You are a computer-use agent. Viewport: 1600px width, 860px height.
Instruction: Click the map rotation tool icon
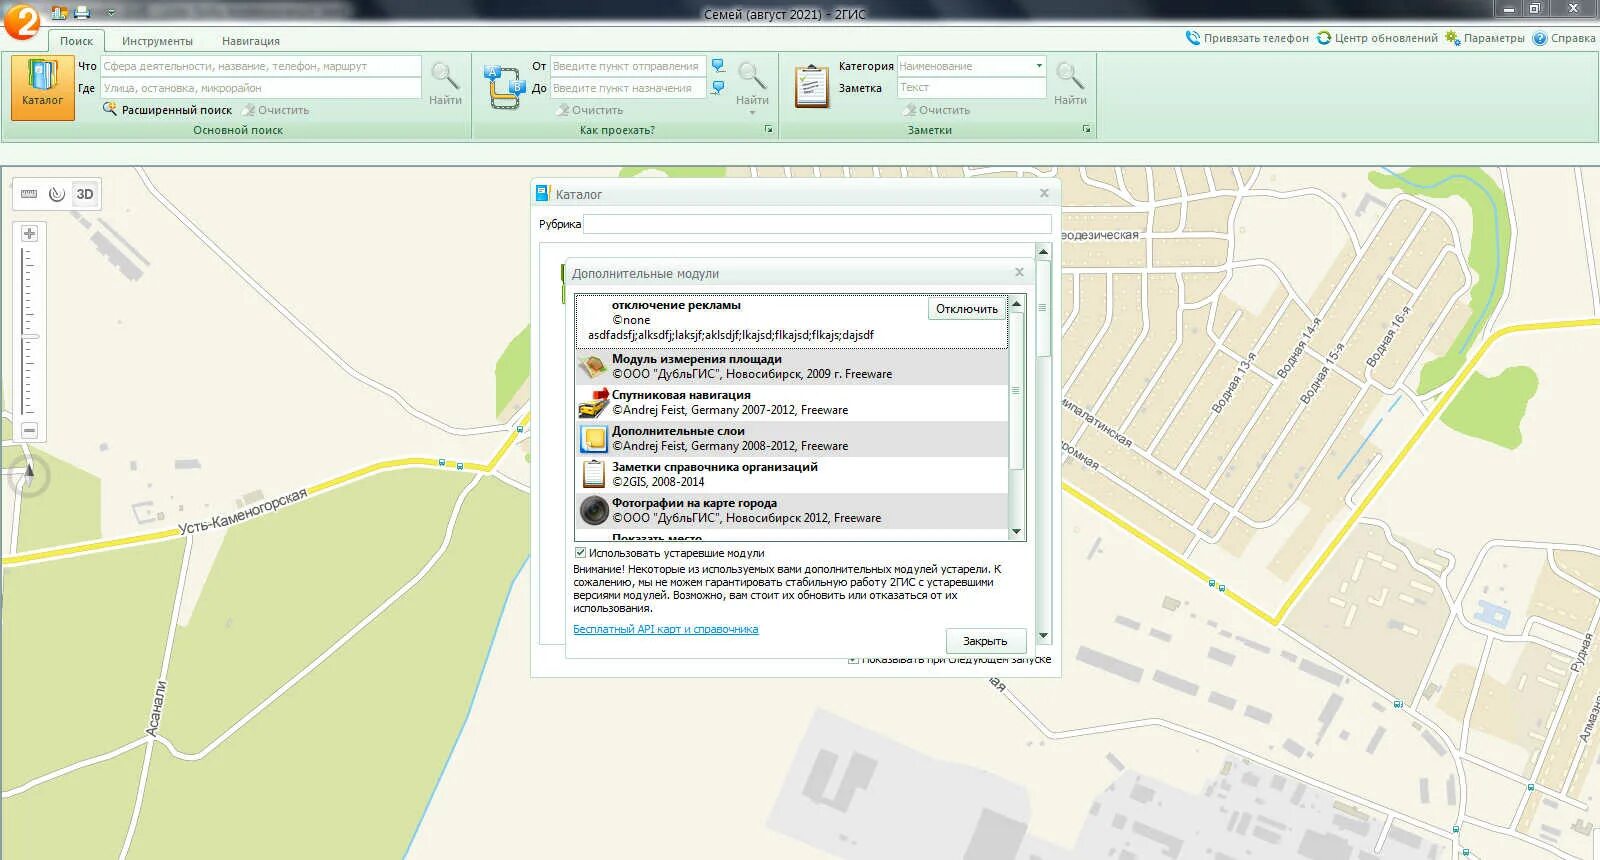57,194
